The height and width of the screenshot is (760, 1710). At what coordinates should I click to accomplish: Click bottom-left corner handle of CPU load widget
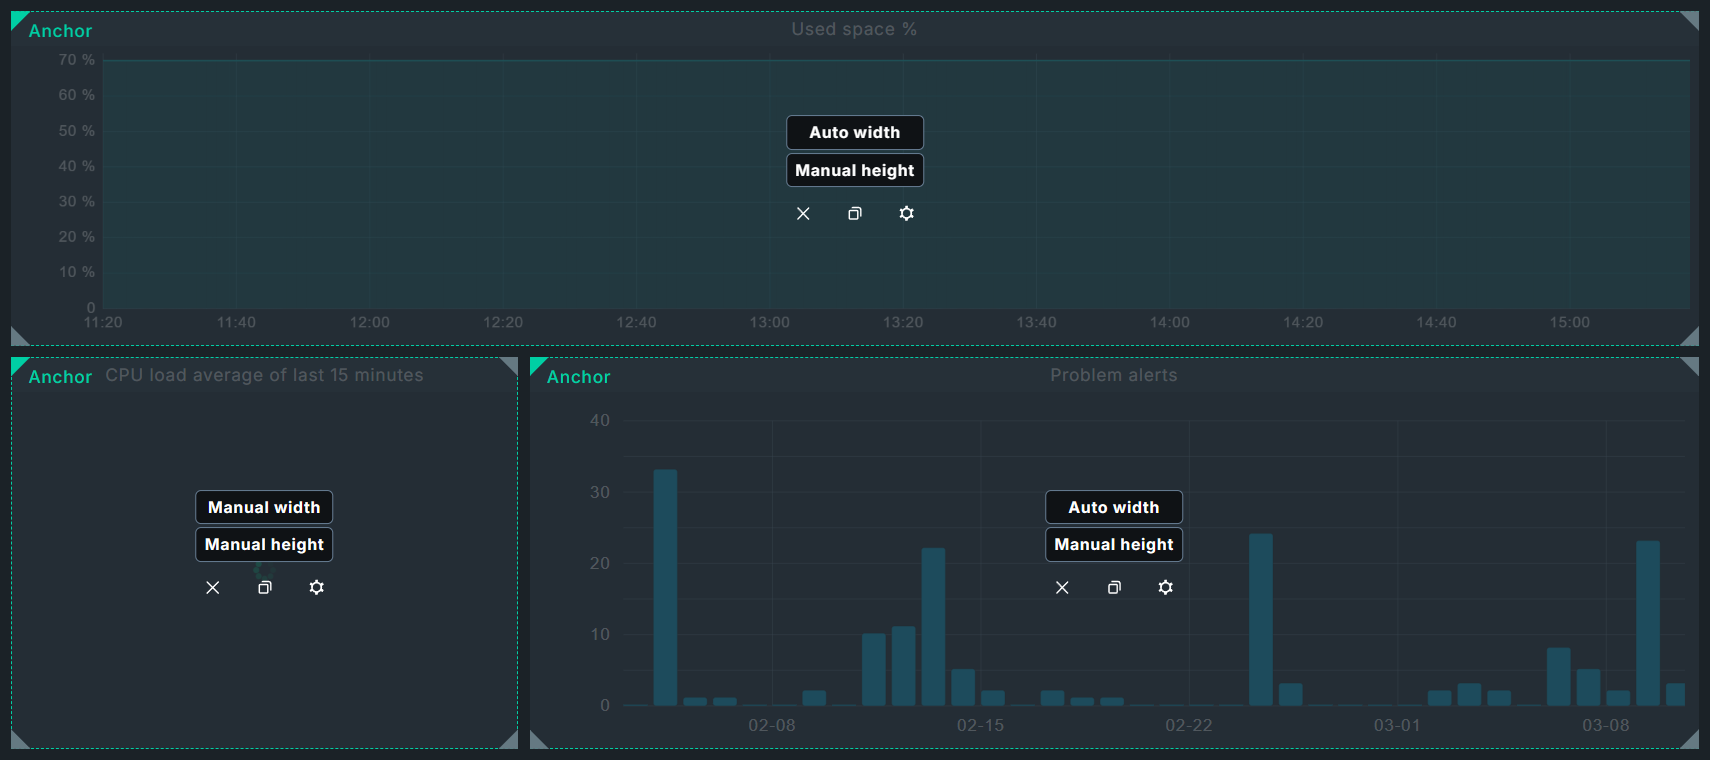pos(17,741)
